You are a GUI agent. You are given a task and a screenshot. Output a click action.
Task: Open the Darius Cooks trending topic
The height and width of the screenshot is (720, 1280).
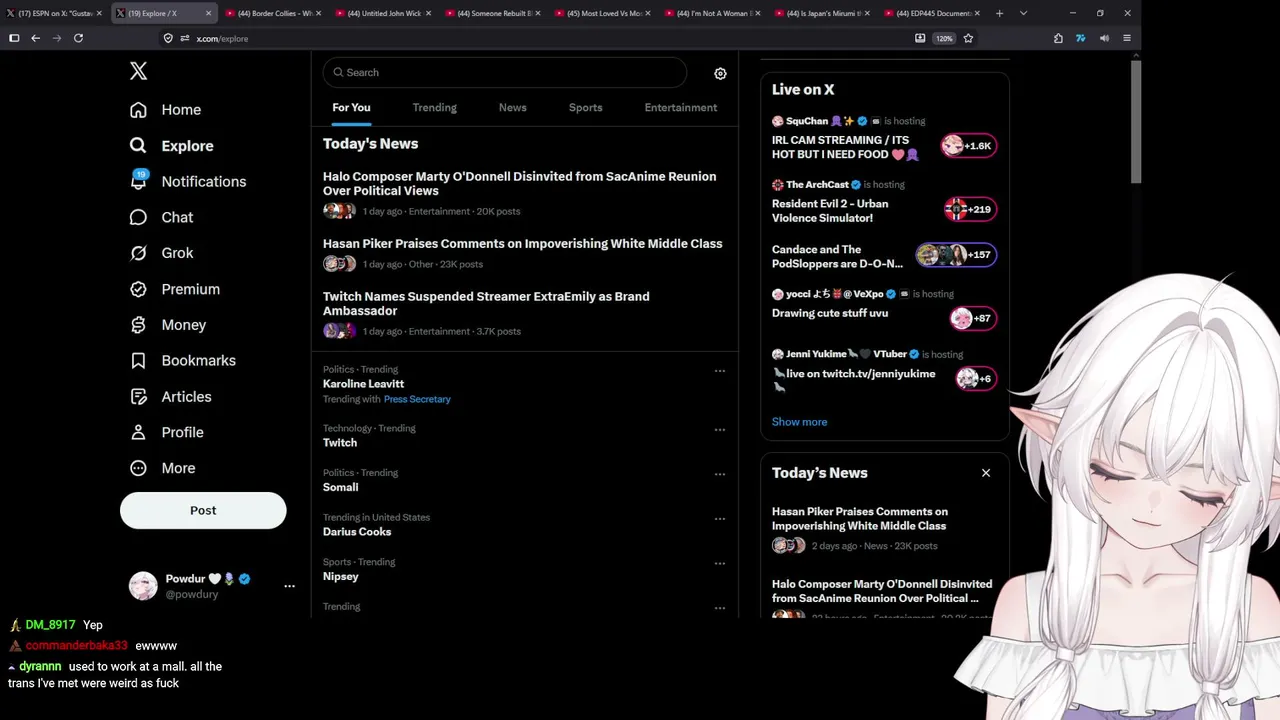pos(357,532)
